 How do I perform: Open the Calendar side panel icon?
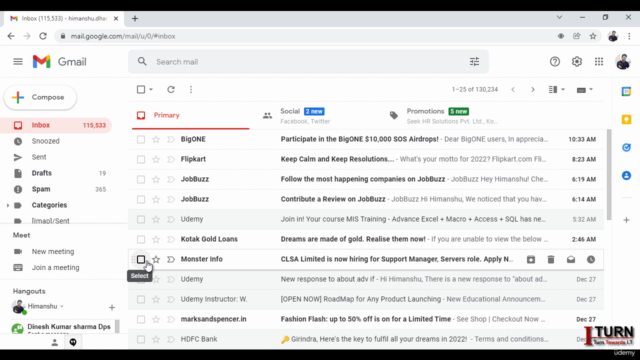pos(626,91)
